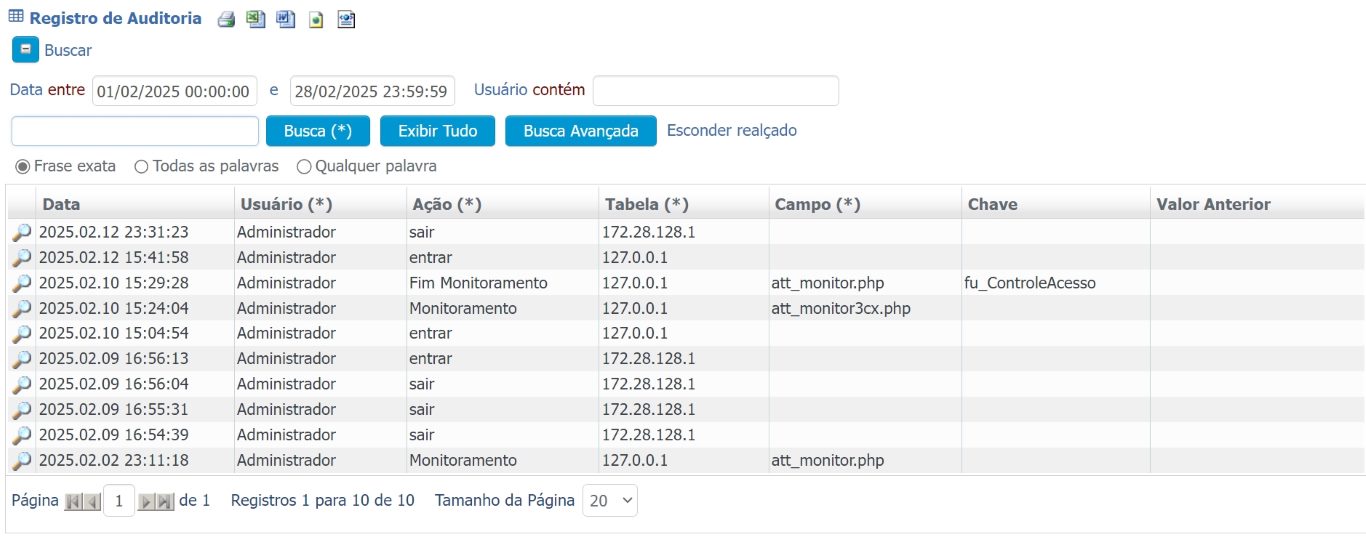1366x540 pixels.
Task: View details of 2025.02.12 23:31:23 record
Action: click(22, 232)
